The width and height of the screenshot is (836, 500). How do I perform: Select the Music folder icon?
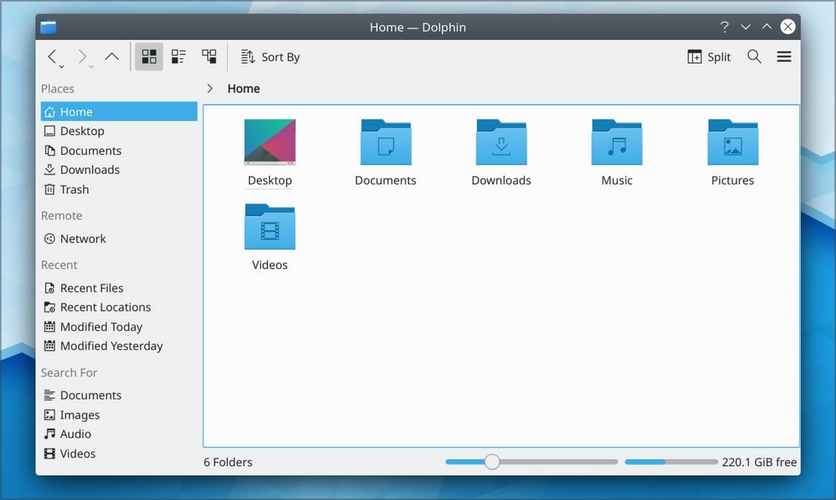[x=617, y=142]
